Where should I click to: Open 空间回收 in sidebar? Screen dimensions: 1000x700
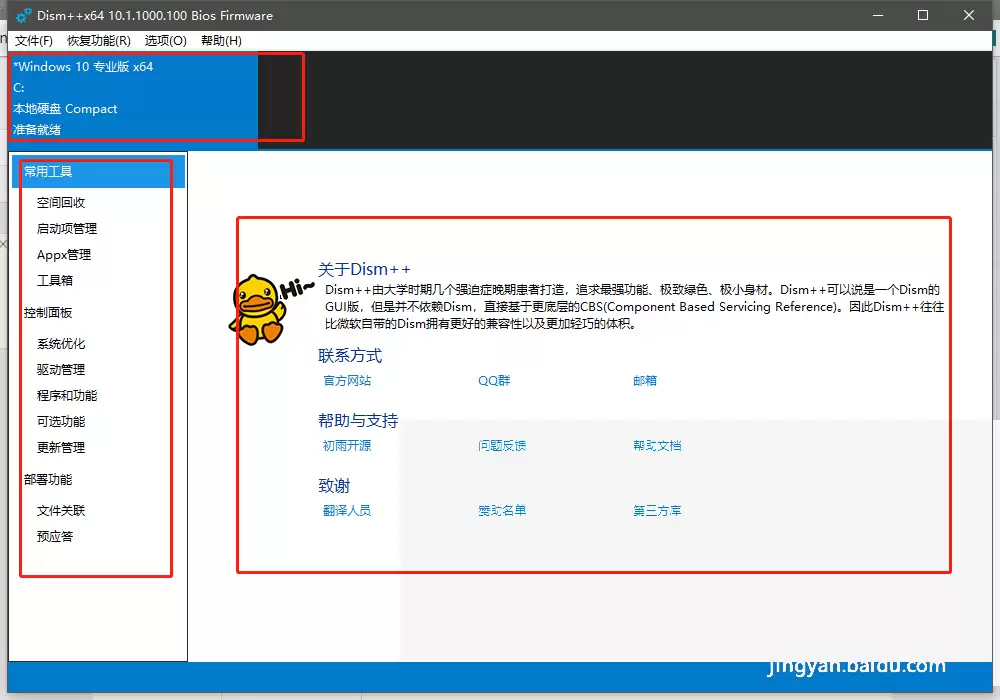click(61, 203)
